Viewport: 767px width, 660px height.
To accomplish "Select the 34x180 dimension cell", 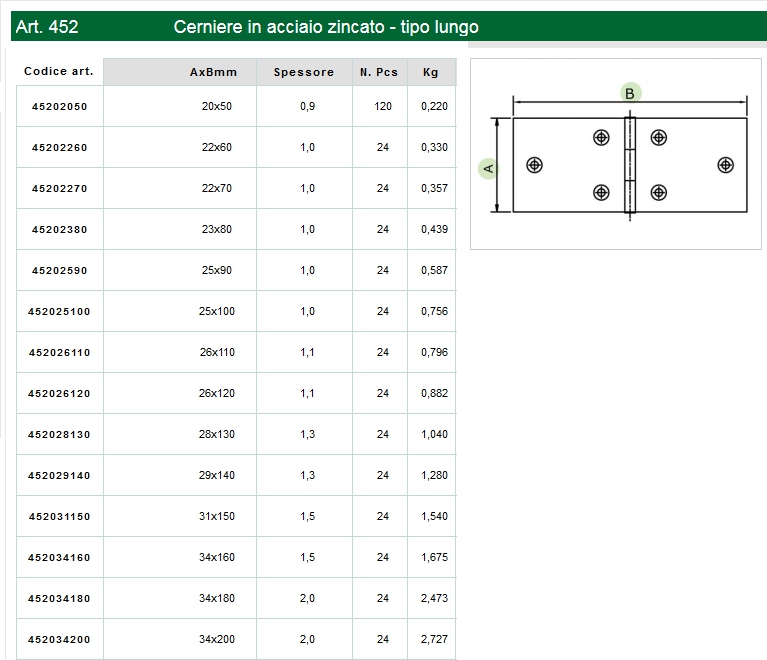I will pos(216,598).
